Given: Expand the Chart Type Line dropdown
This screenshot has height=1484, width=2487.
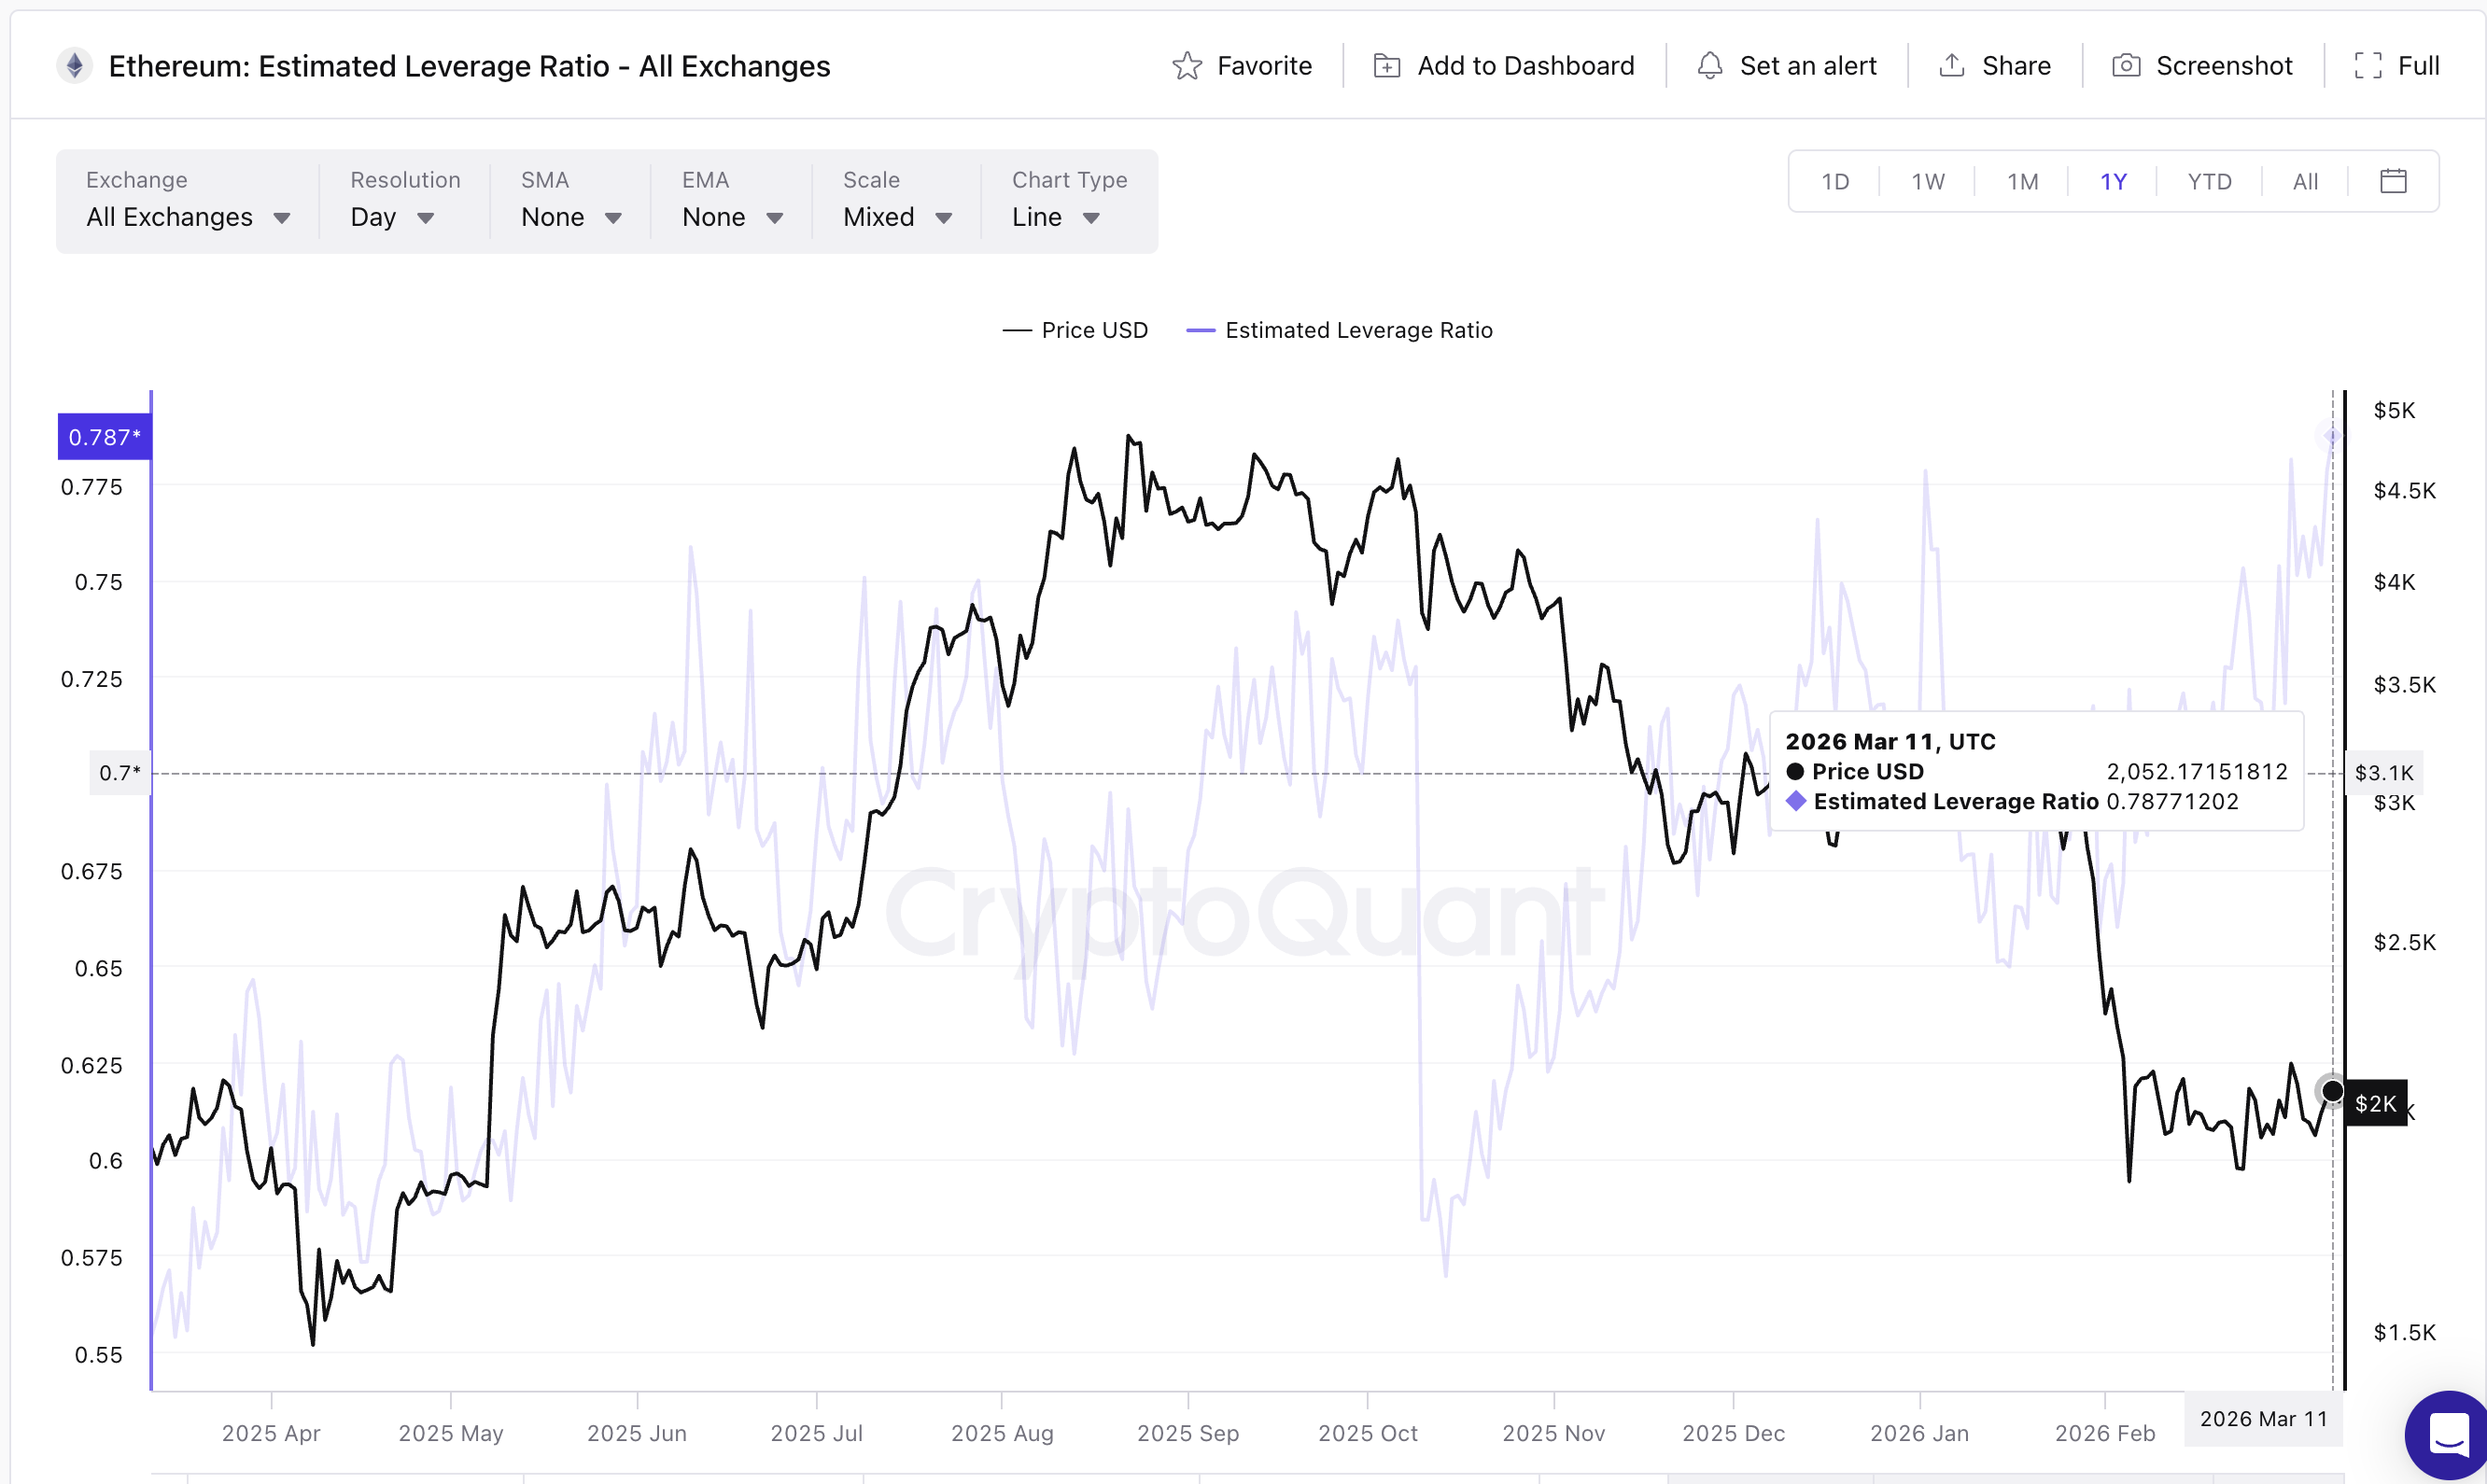Looking at the screenshot, I should [1055, 217].
